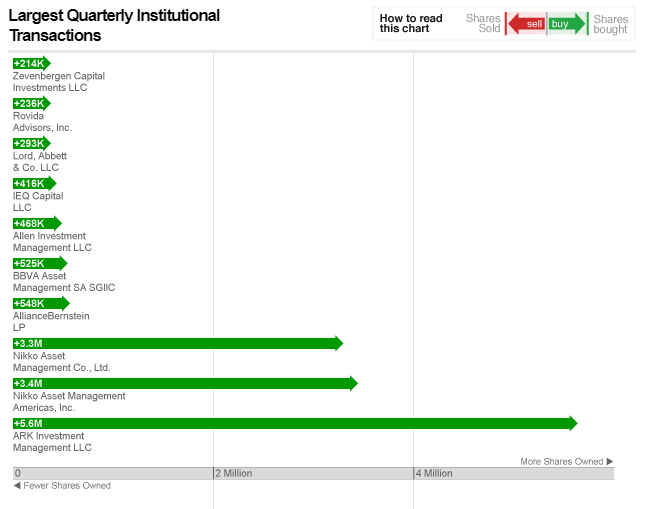Click the +416K IEQ Capital buy arrow
The image size is (645, 509).
click(x=35, y=183)
